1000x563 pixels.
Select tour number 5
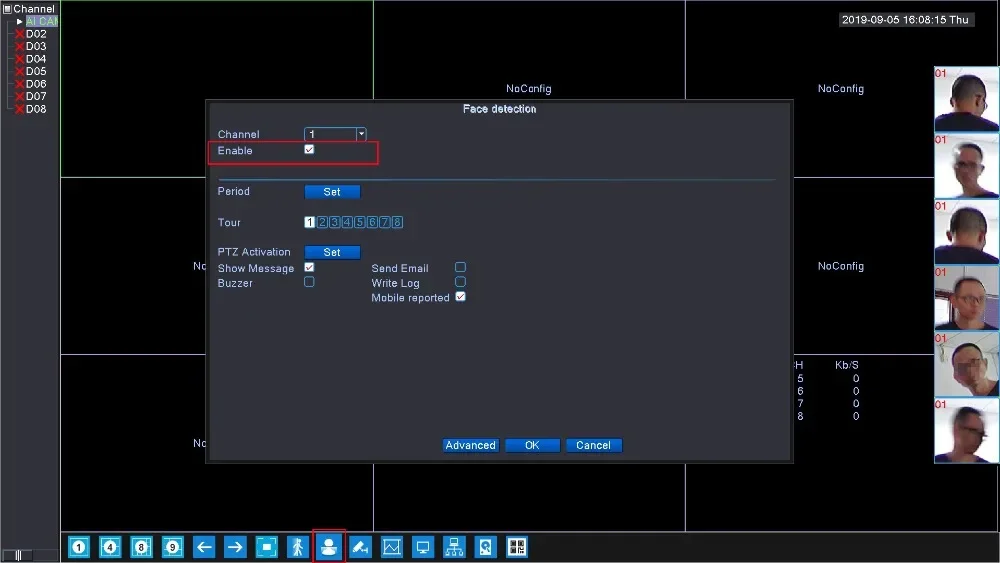click(x=360, y=222)
